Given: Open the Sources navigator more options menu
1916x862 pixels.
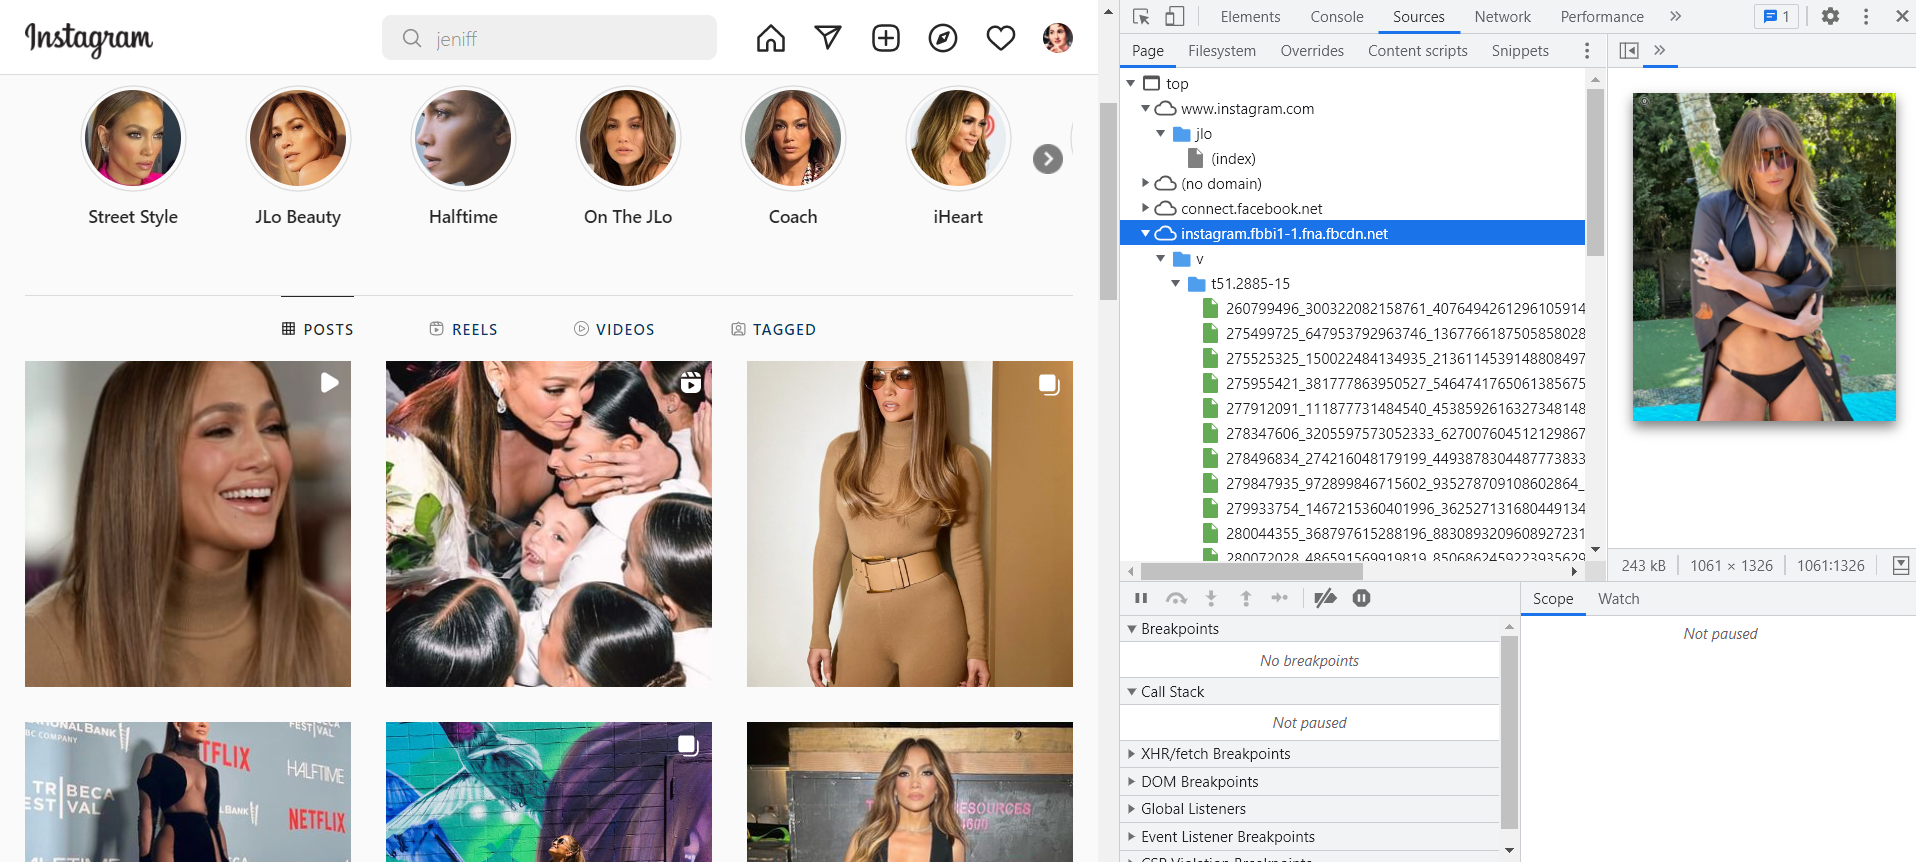Looking at the screenshot, I should coord(1587,50).
